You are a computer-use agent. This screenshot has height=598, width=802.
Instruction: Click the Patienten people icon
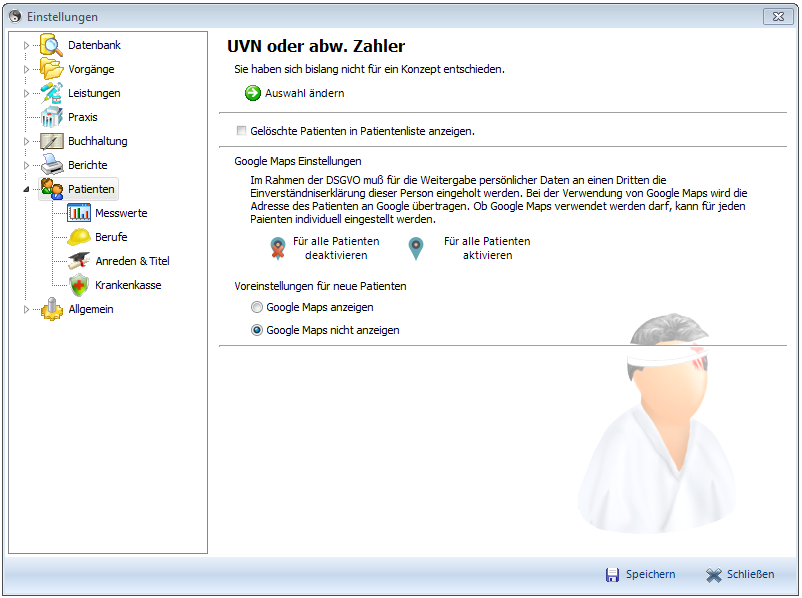point(52,189)
